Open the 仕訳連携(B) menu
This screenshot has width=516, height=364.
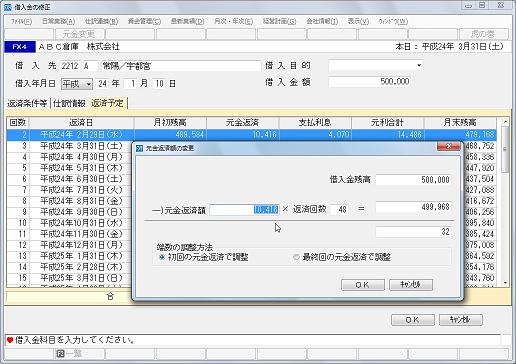click(101, 21)
